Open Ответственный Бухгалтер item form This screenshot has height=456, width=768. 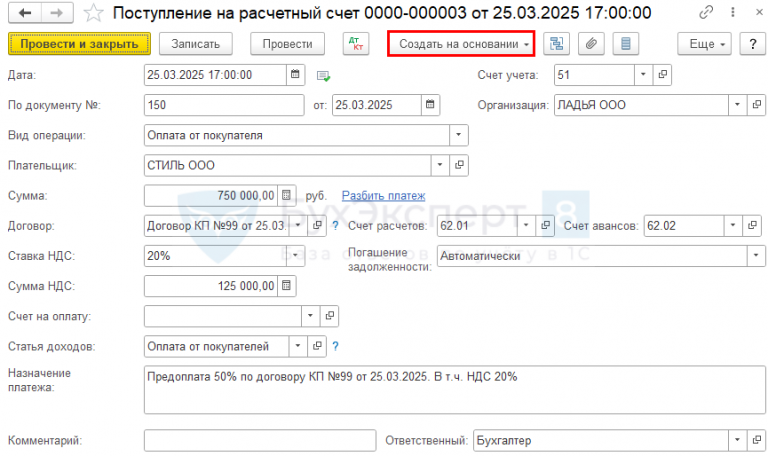pyautogui.click(x=757, y=440)
